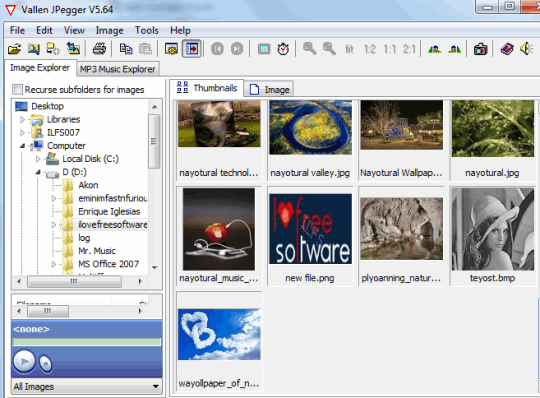
Task: Open the Edit menu
Action: [44, 30]
